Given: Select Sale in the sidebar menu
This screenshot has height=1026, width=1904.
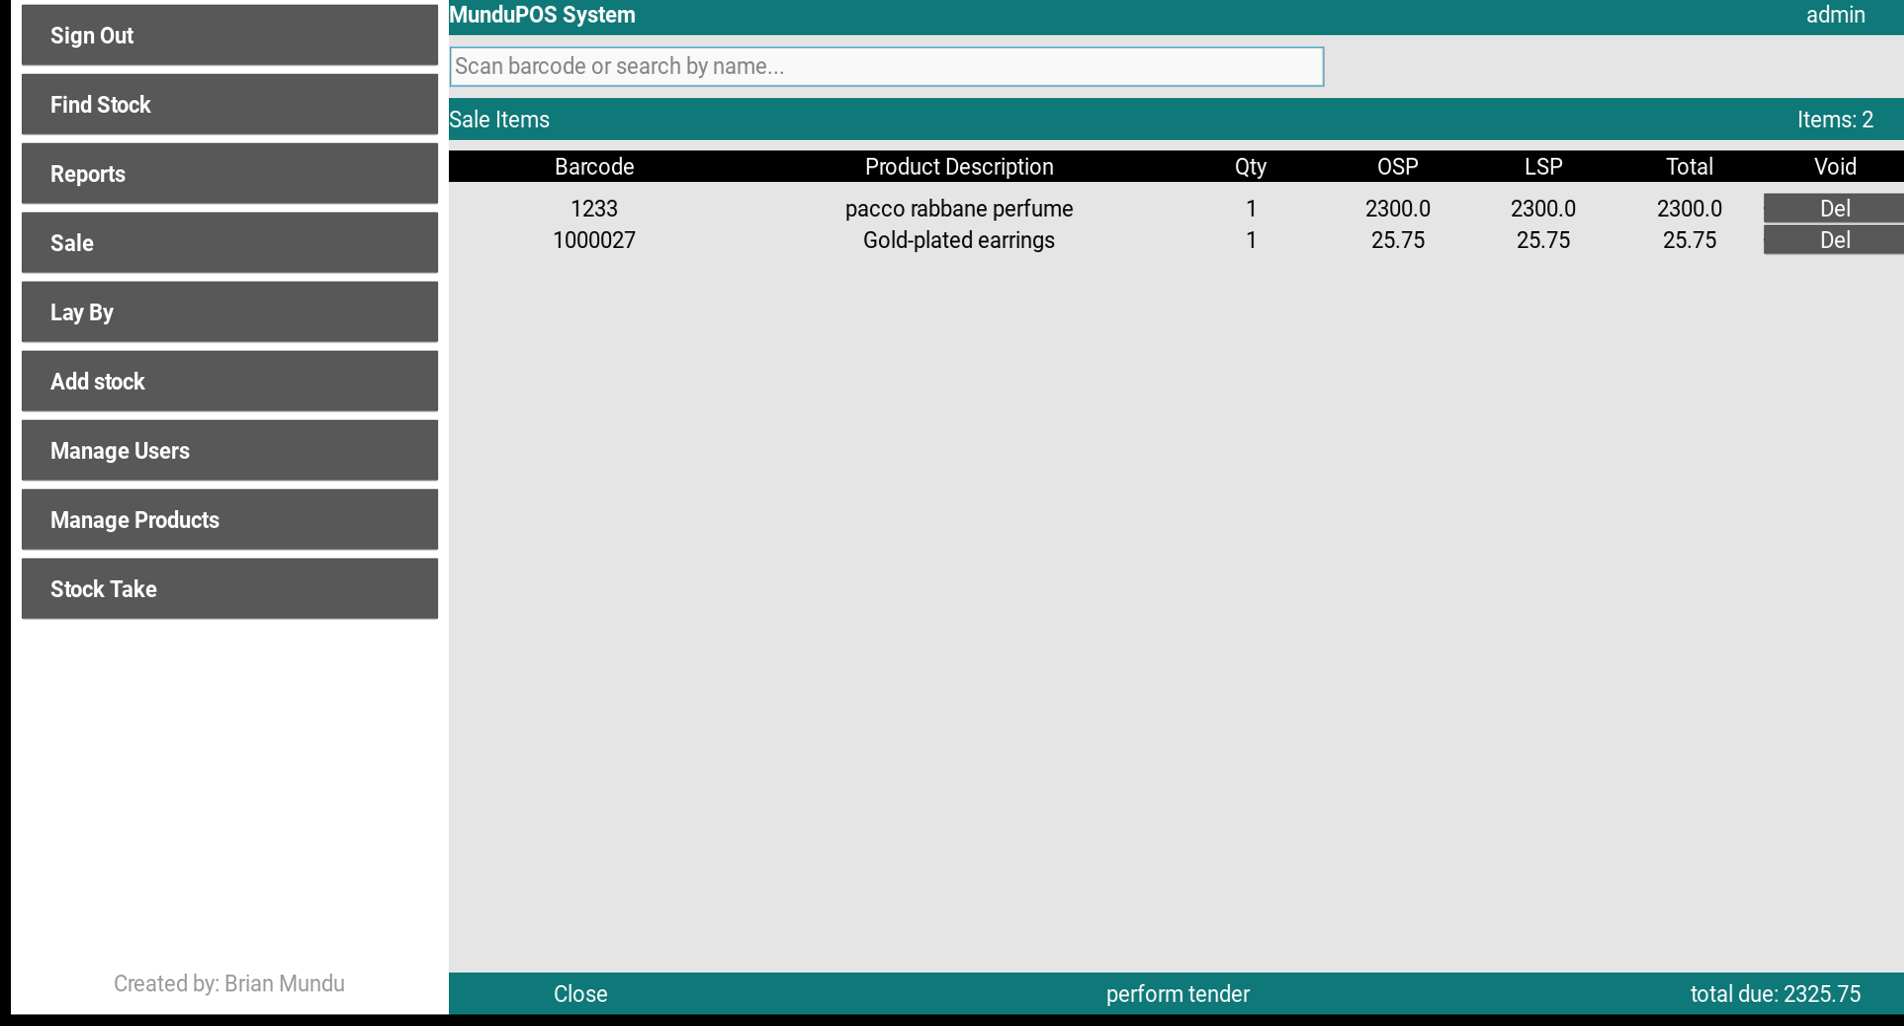Looking at the screenshot, I should [x=228, y=242].
